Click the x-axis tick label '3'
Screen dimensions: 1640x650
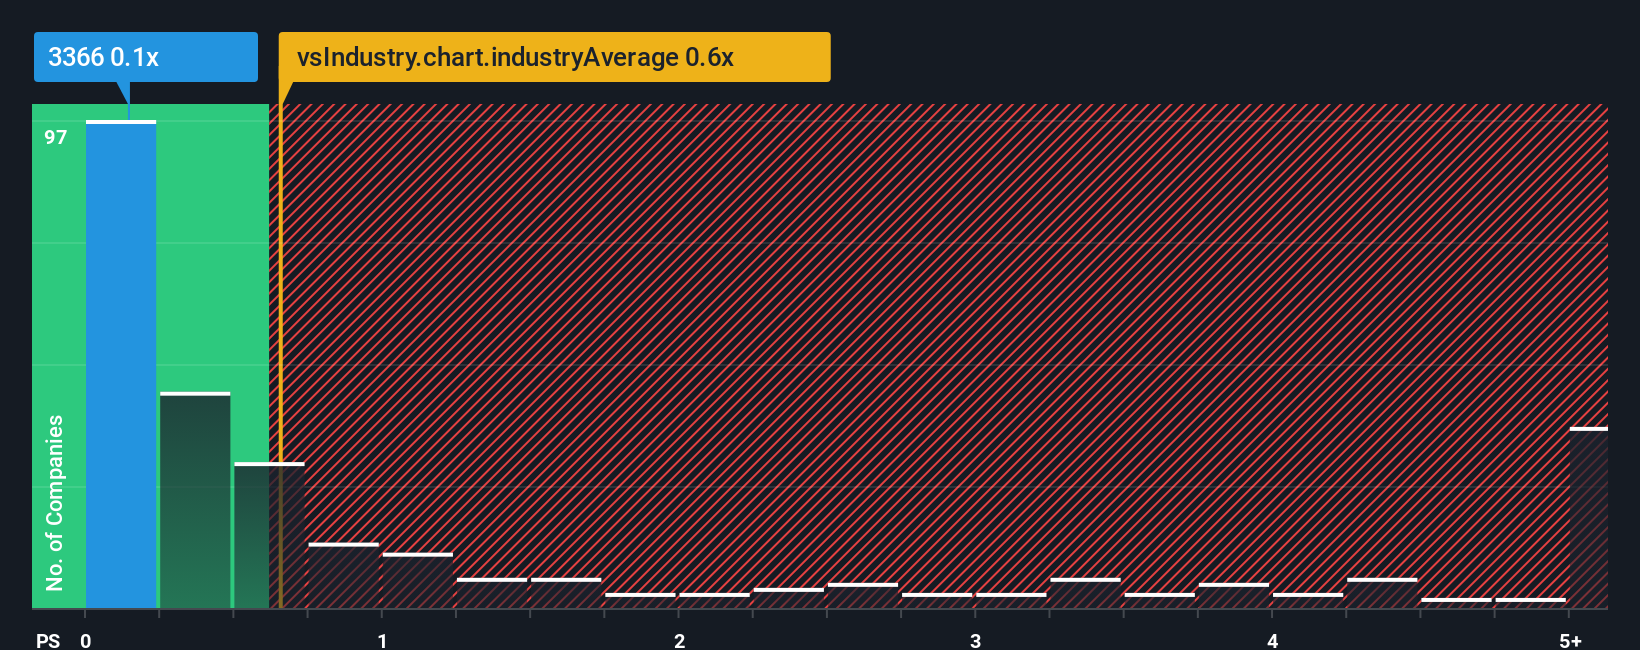(x=975, y=641)
